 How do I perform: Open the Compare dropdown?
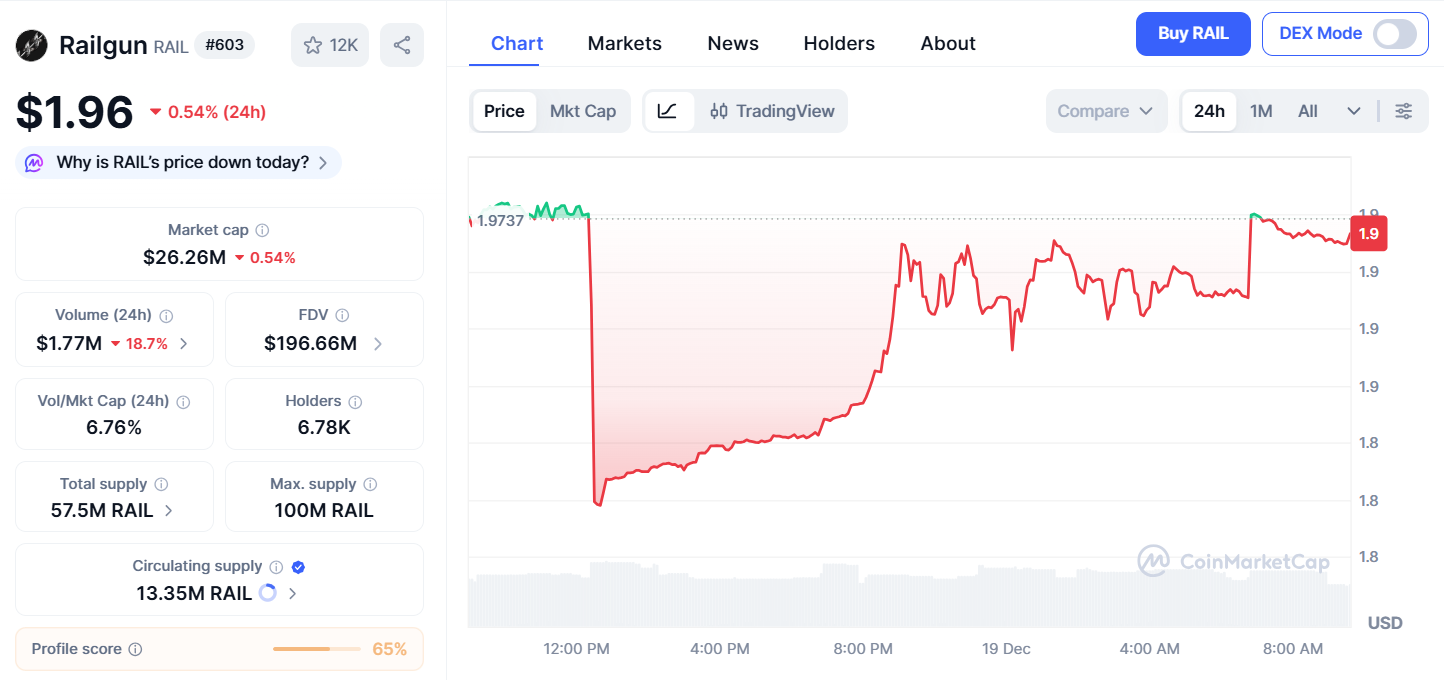(x=1106, y=111)
